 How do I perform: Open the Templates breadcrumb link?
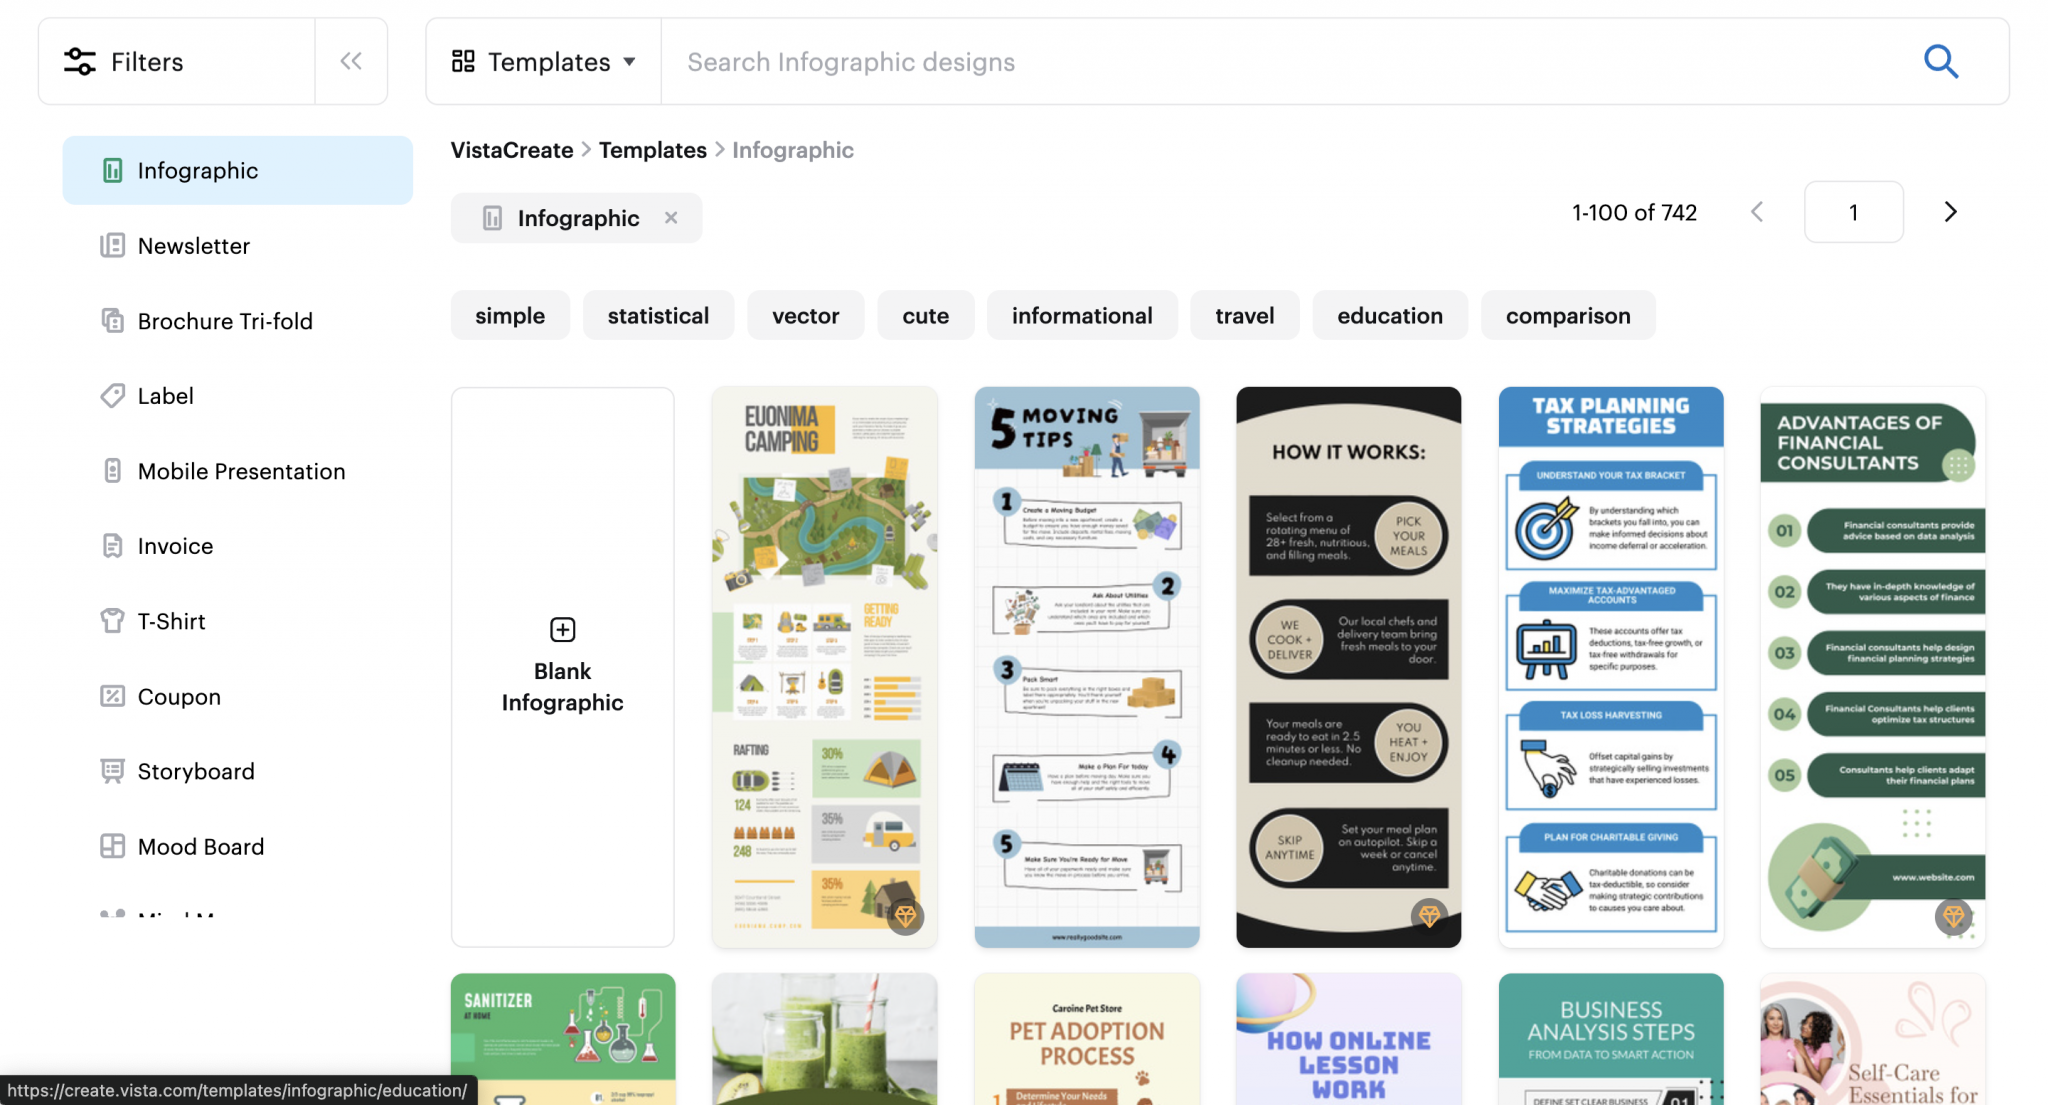pyautogui.click(x=653, y=150)
